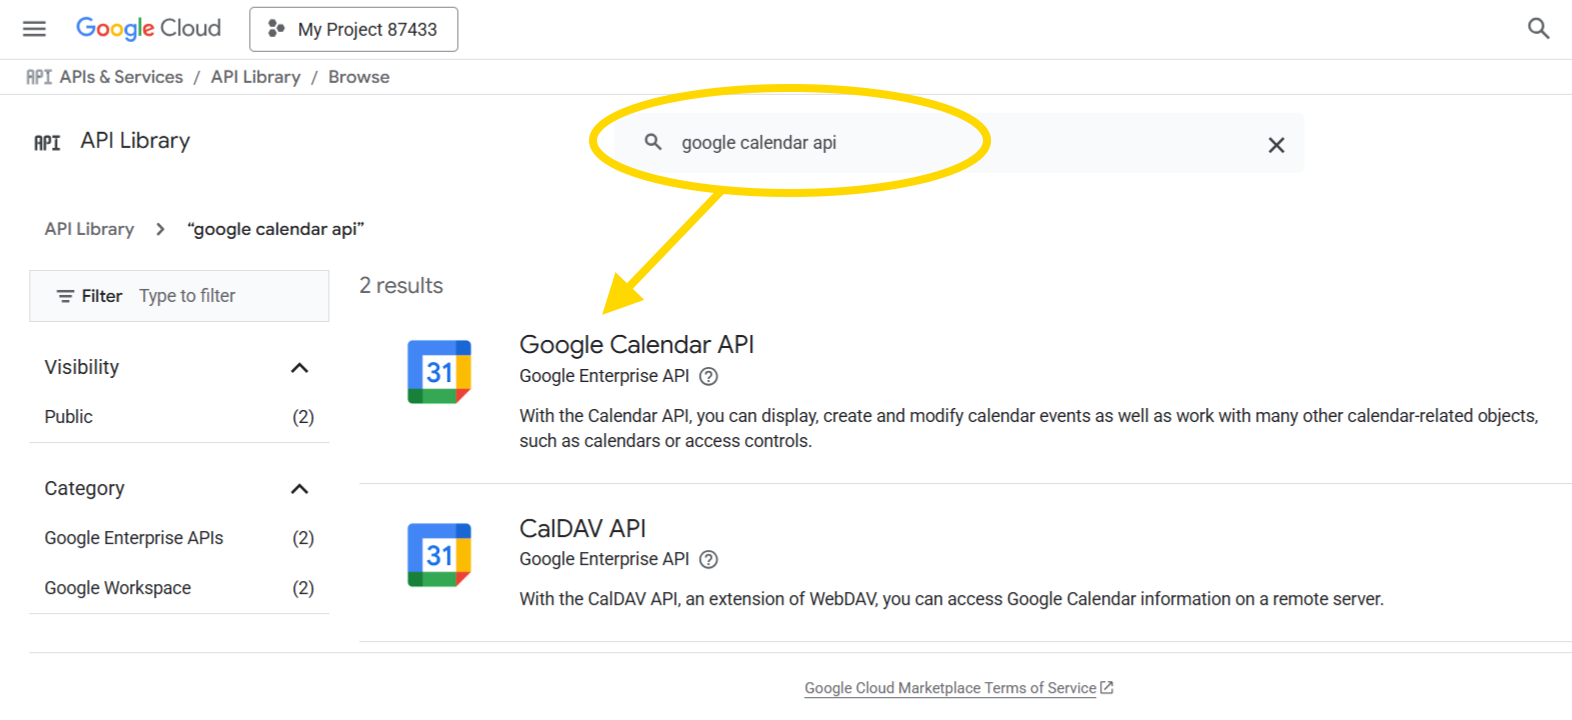Click the Browse breadcrumb item
1572x720 pixels.
point(358,76)
